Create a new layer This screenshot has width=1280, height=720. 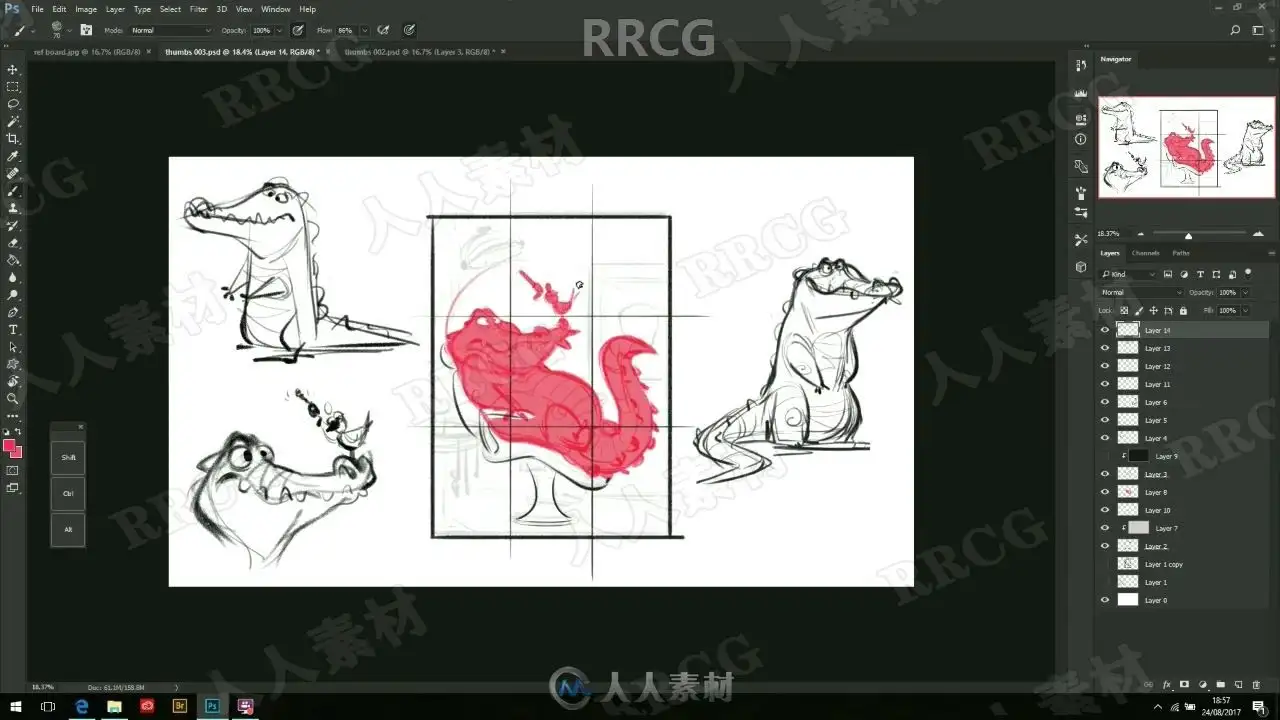tap(1239, 685)
